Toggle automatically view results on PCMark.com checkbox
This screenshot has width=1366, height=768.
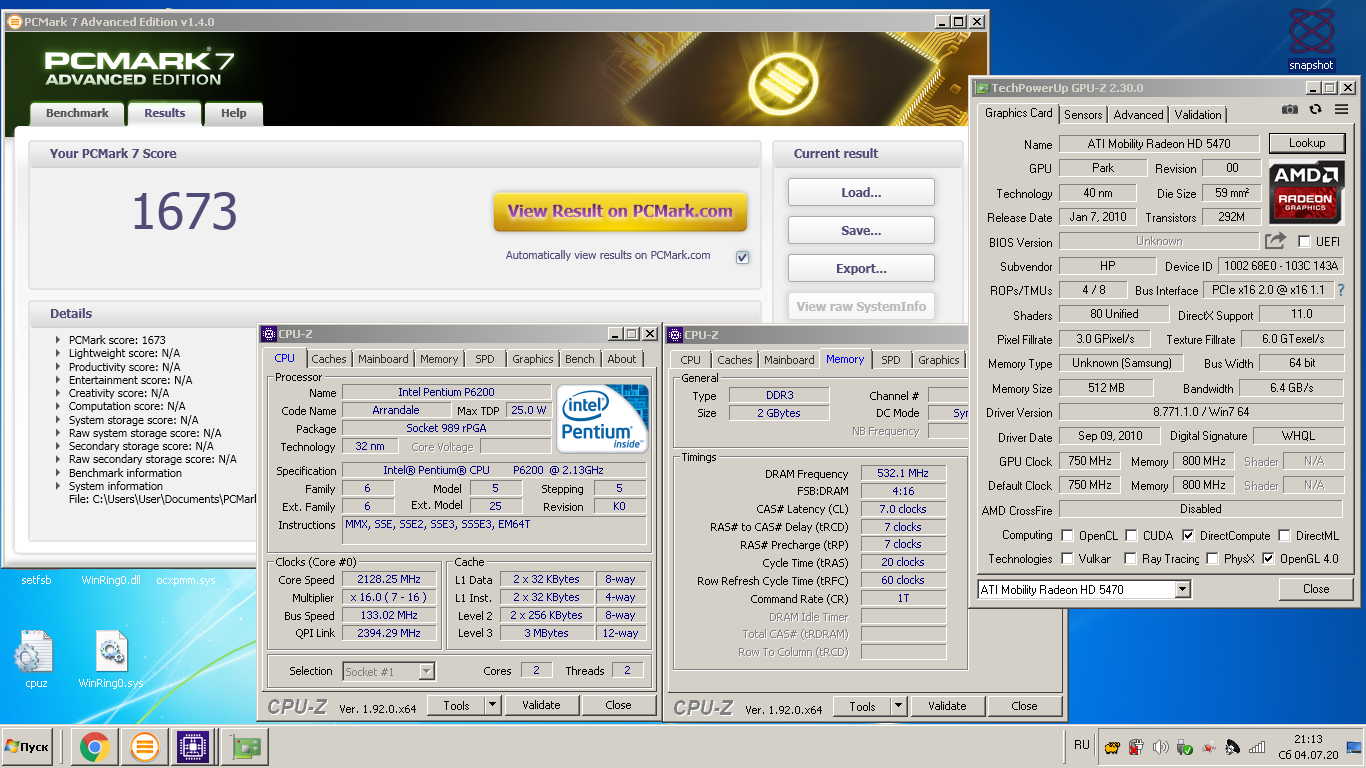[742, 257]
